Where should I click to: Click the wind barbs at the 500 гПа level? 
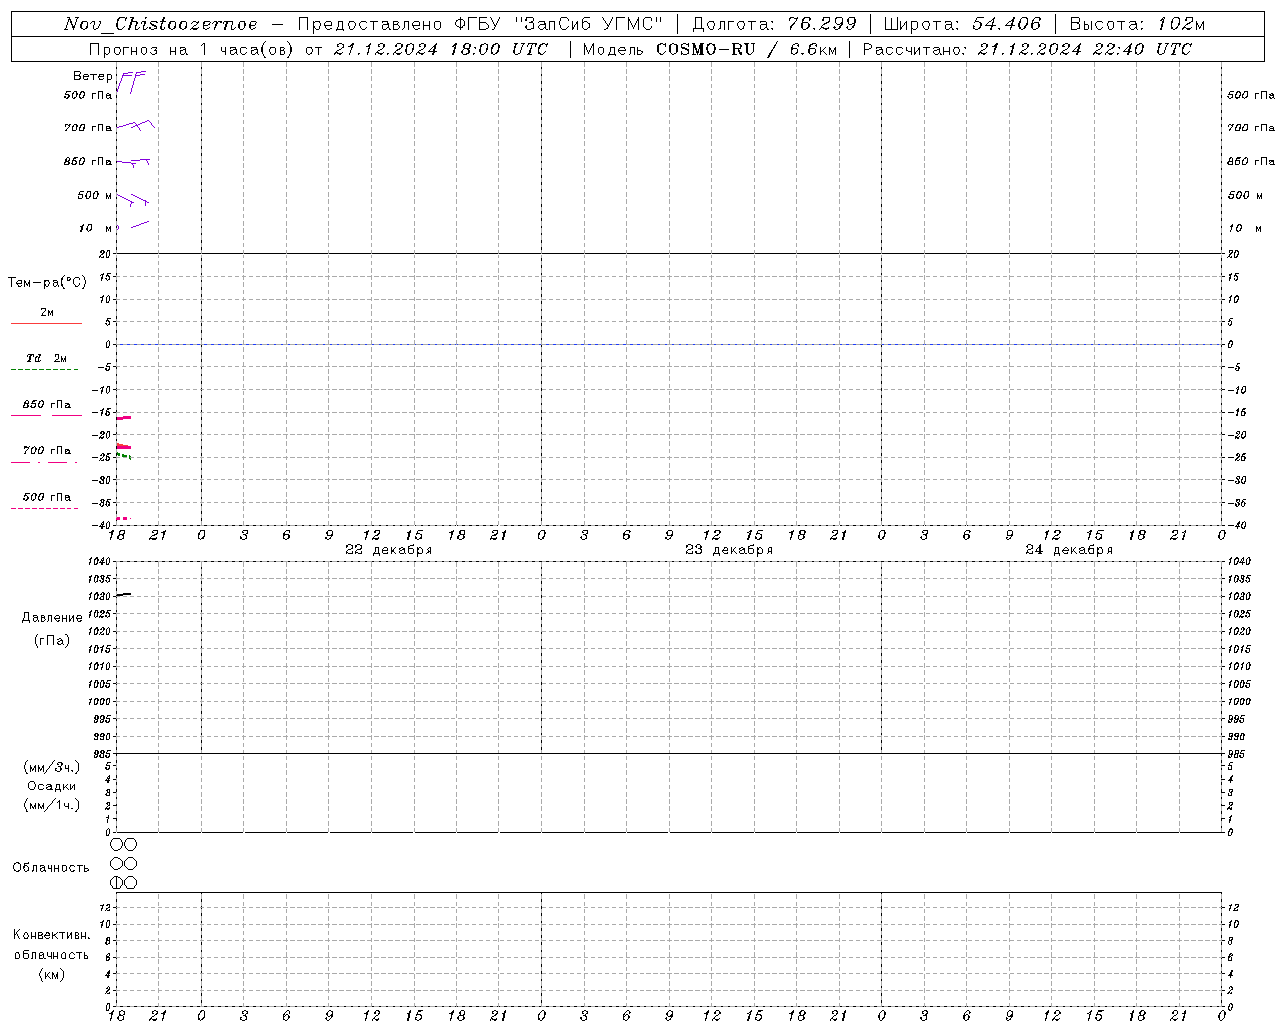pos(131,82)
